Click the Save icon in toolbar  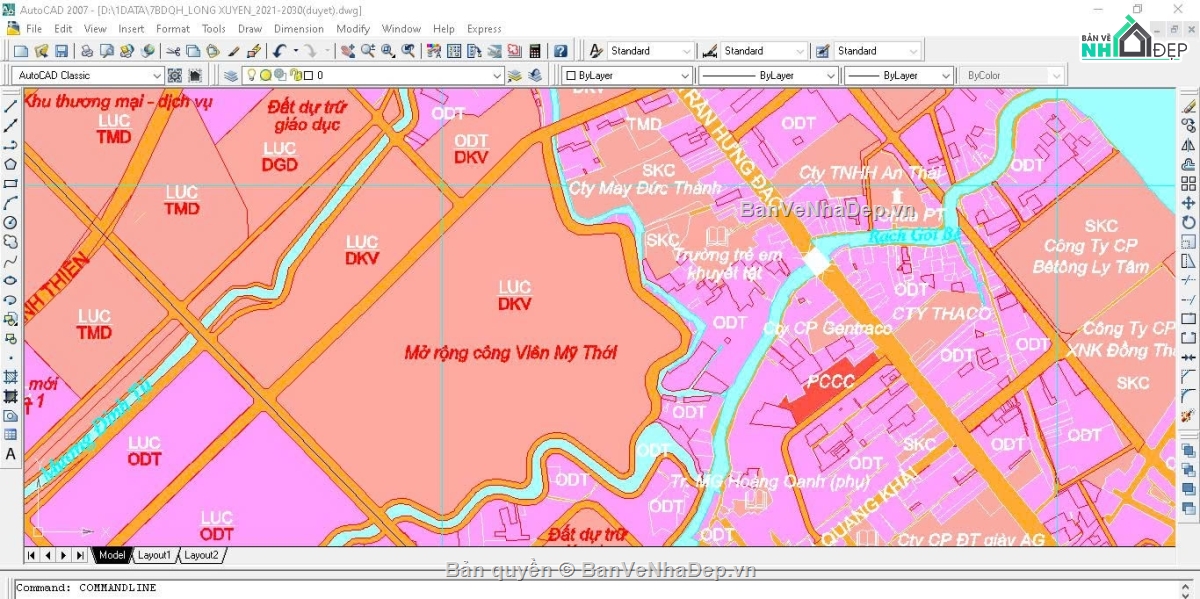click(61, 51)
